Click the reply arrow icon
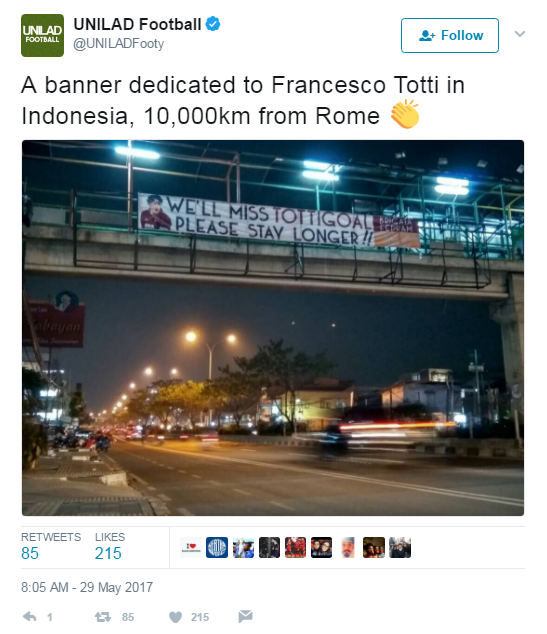 (x=30, y=617)
